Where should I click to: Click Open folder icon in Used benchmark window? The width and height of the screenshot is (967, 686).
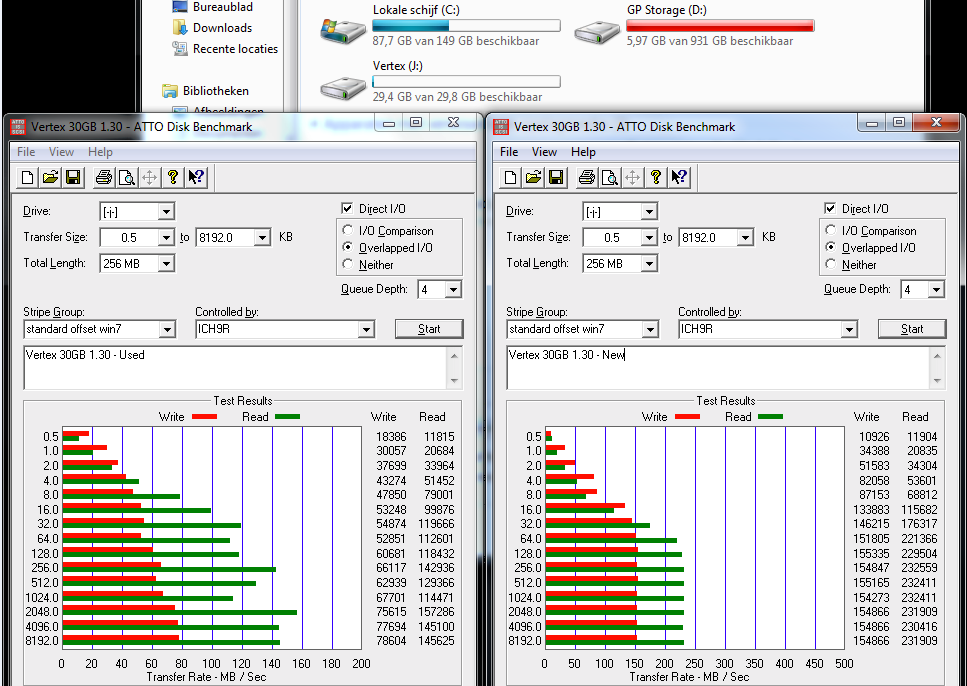[x=50, y=178]
